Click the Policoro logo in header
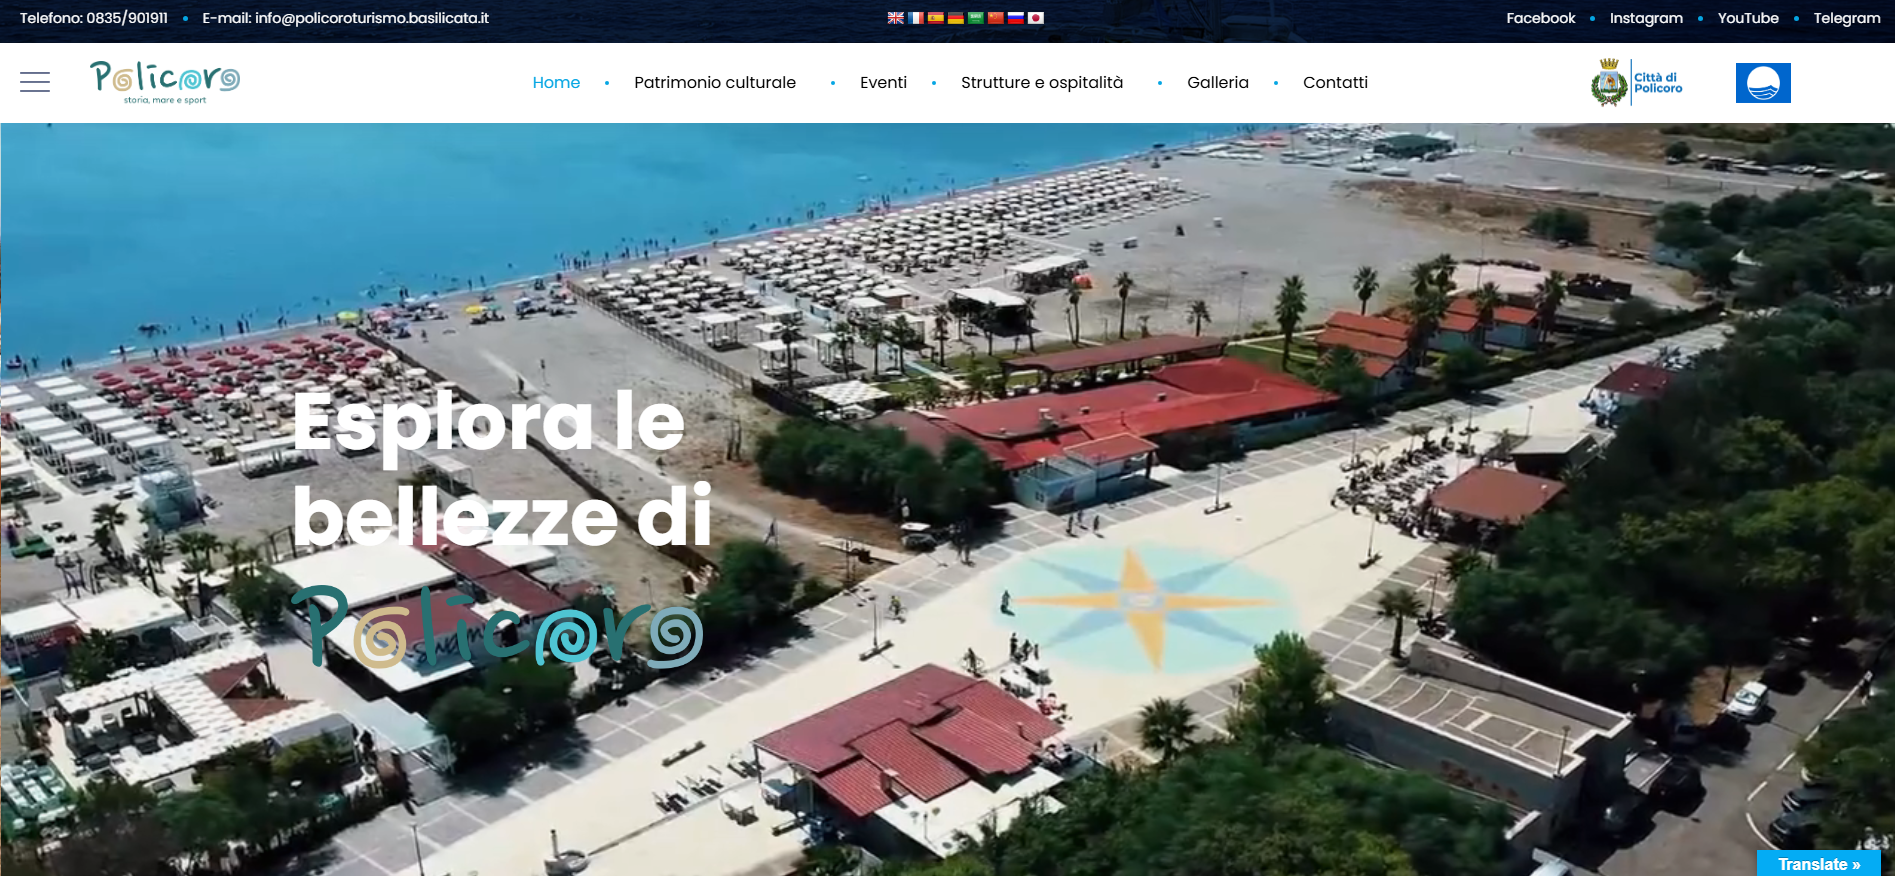Image resolution: width=1895 pixels, height=876 pixels. coord(165,82)
